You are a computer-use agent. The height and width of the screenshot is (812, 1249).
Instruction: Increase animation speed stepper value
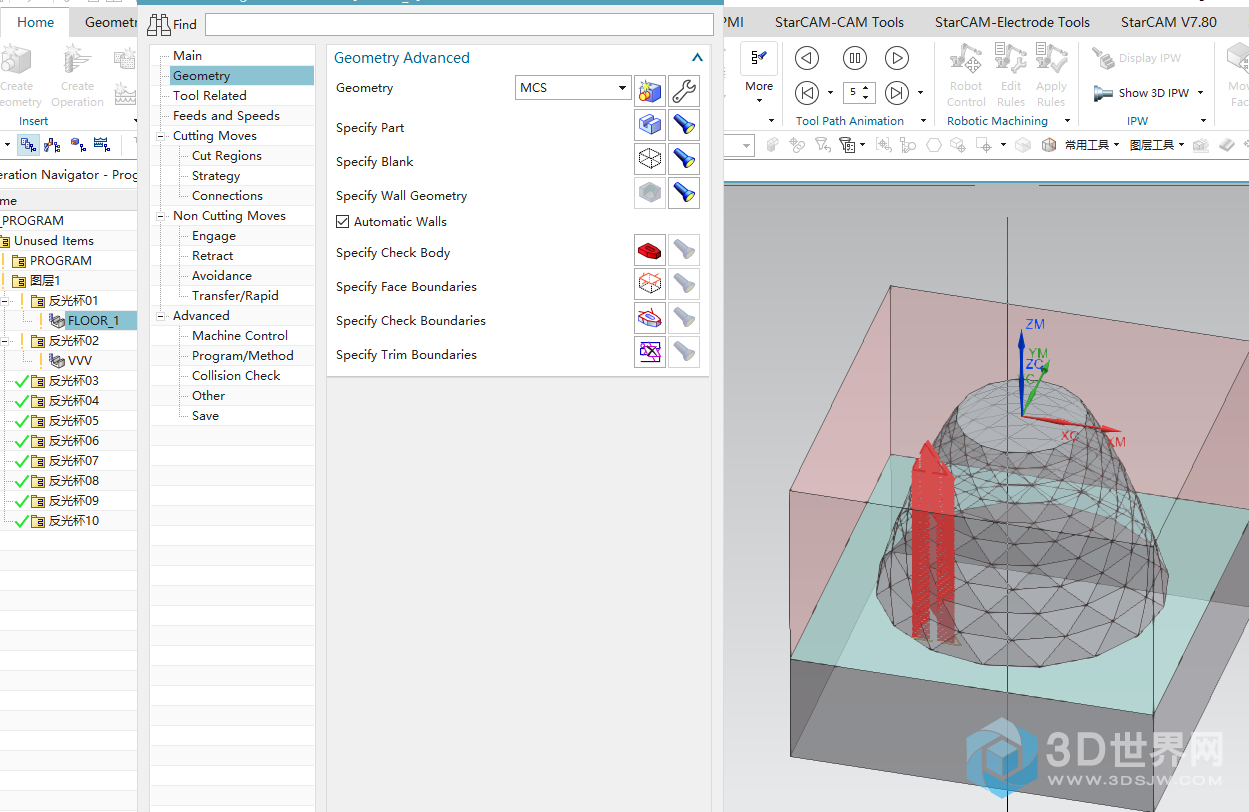[x=867, y=88]
